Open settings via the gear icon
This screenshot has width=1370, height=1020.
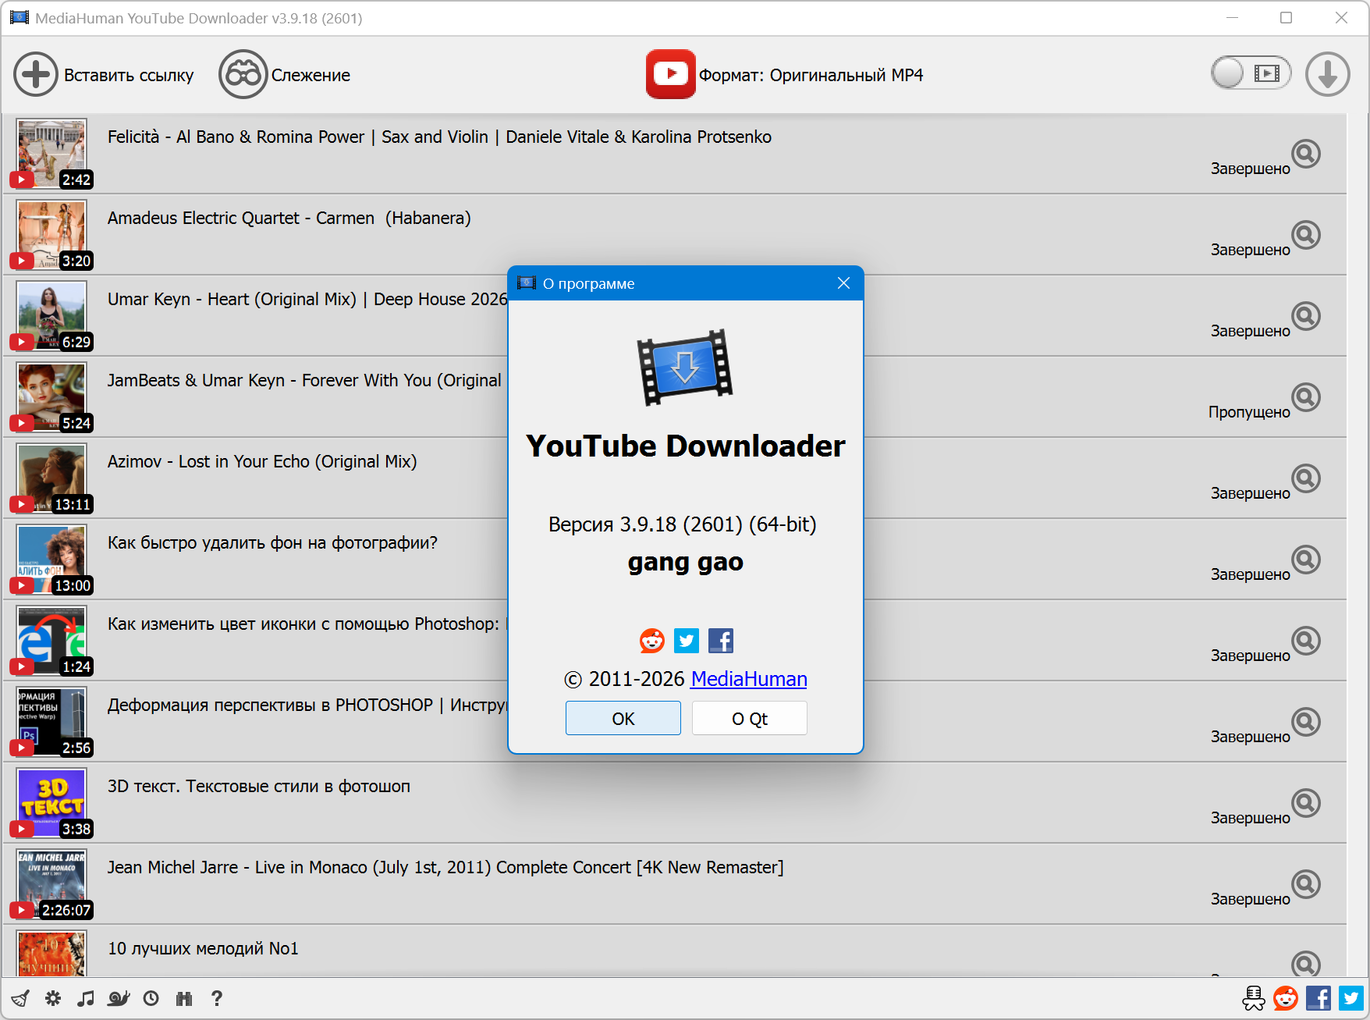click(53, 998)
